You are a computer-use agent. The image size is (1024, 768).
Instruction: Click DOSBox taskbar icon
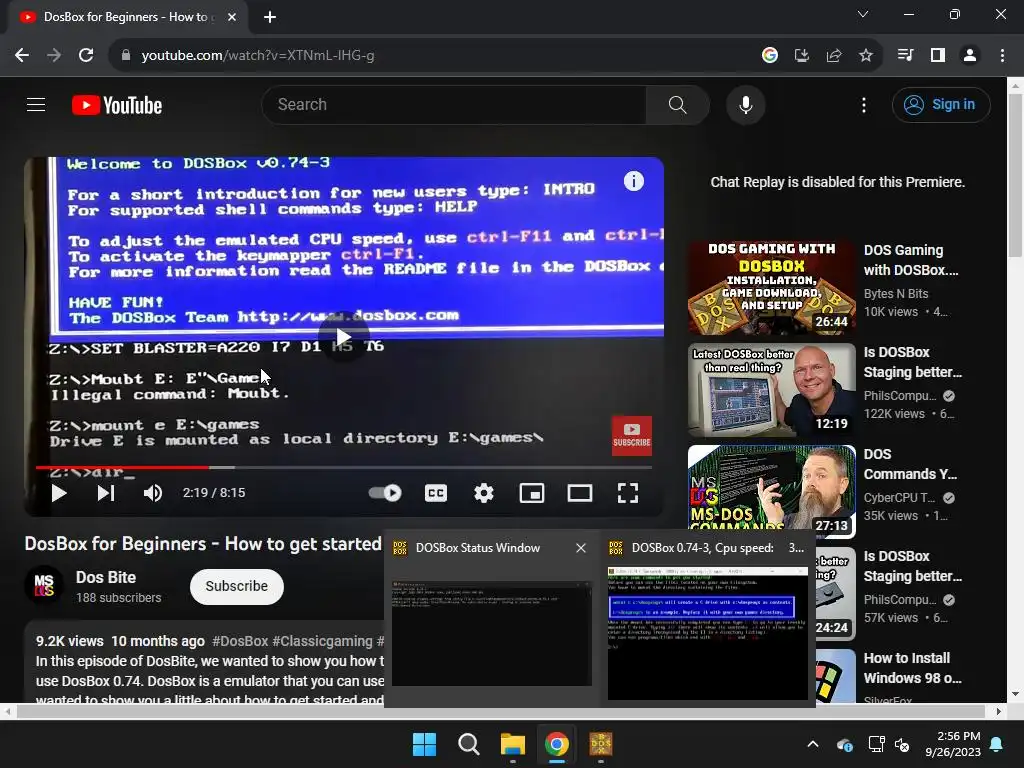(x=601, y=744)
